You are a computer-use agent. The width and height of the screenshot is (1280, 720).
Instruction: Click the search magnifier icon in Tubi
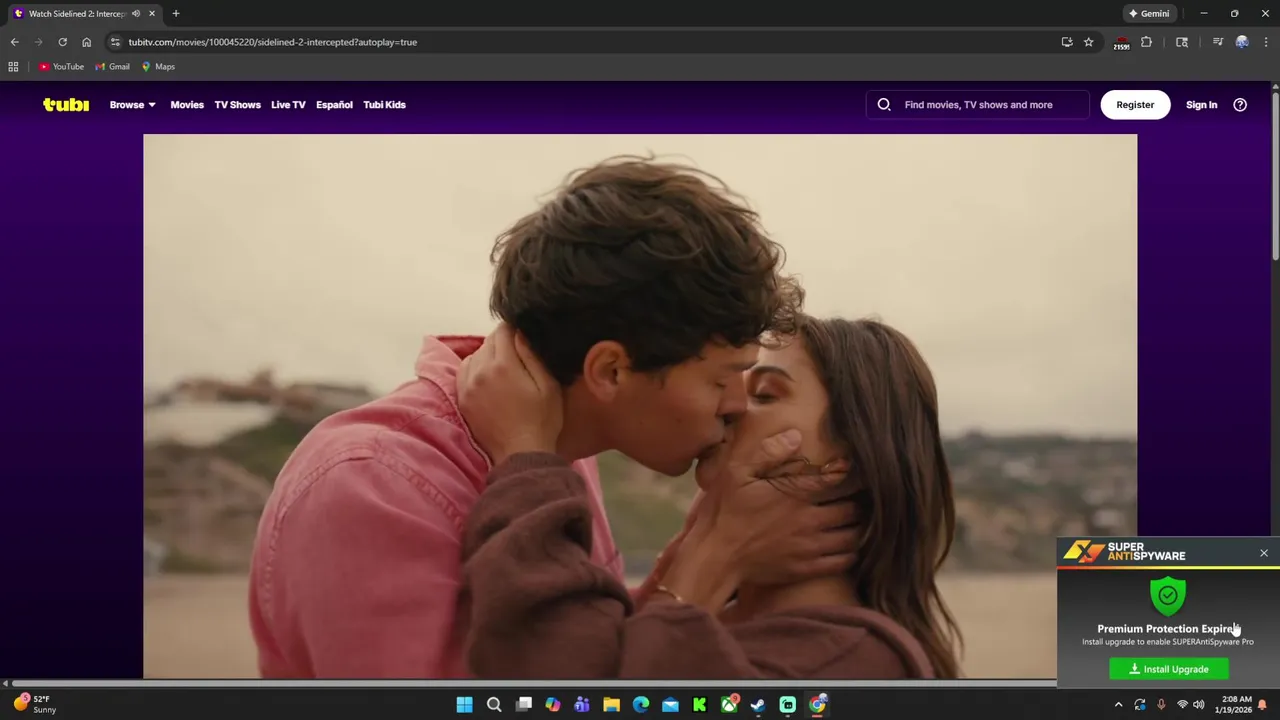point(884,105)
